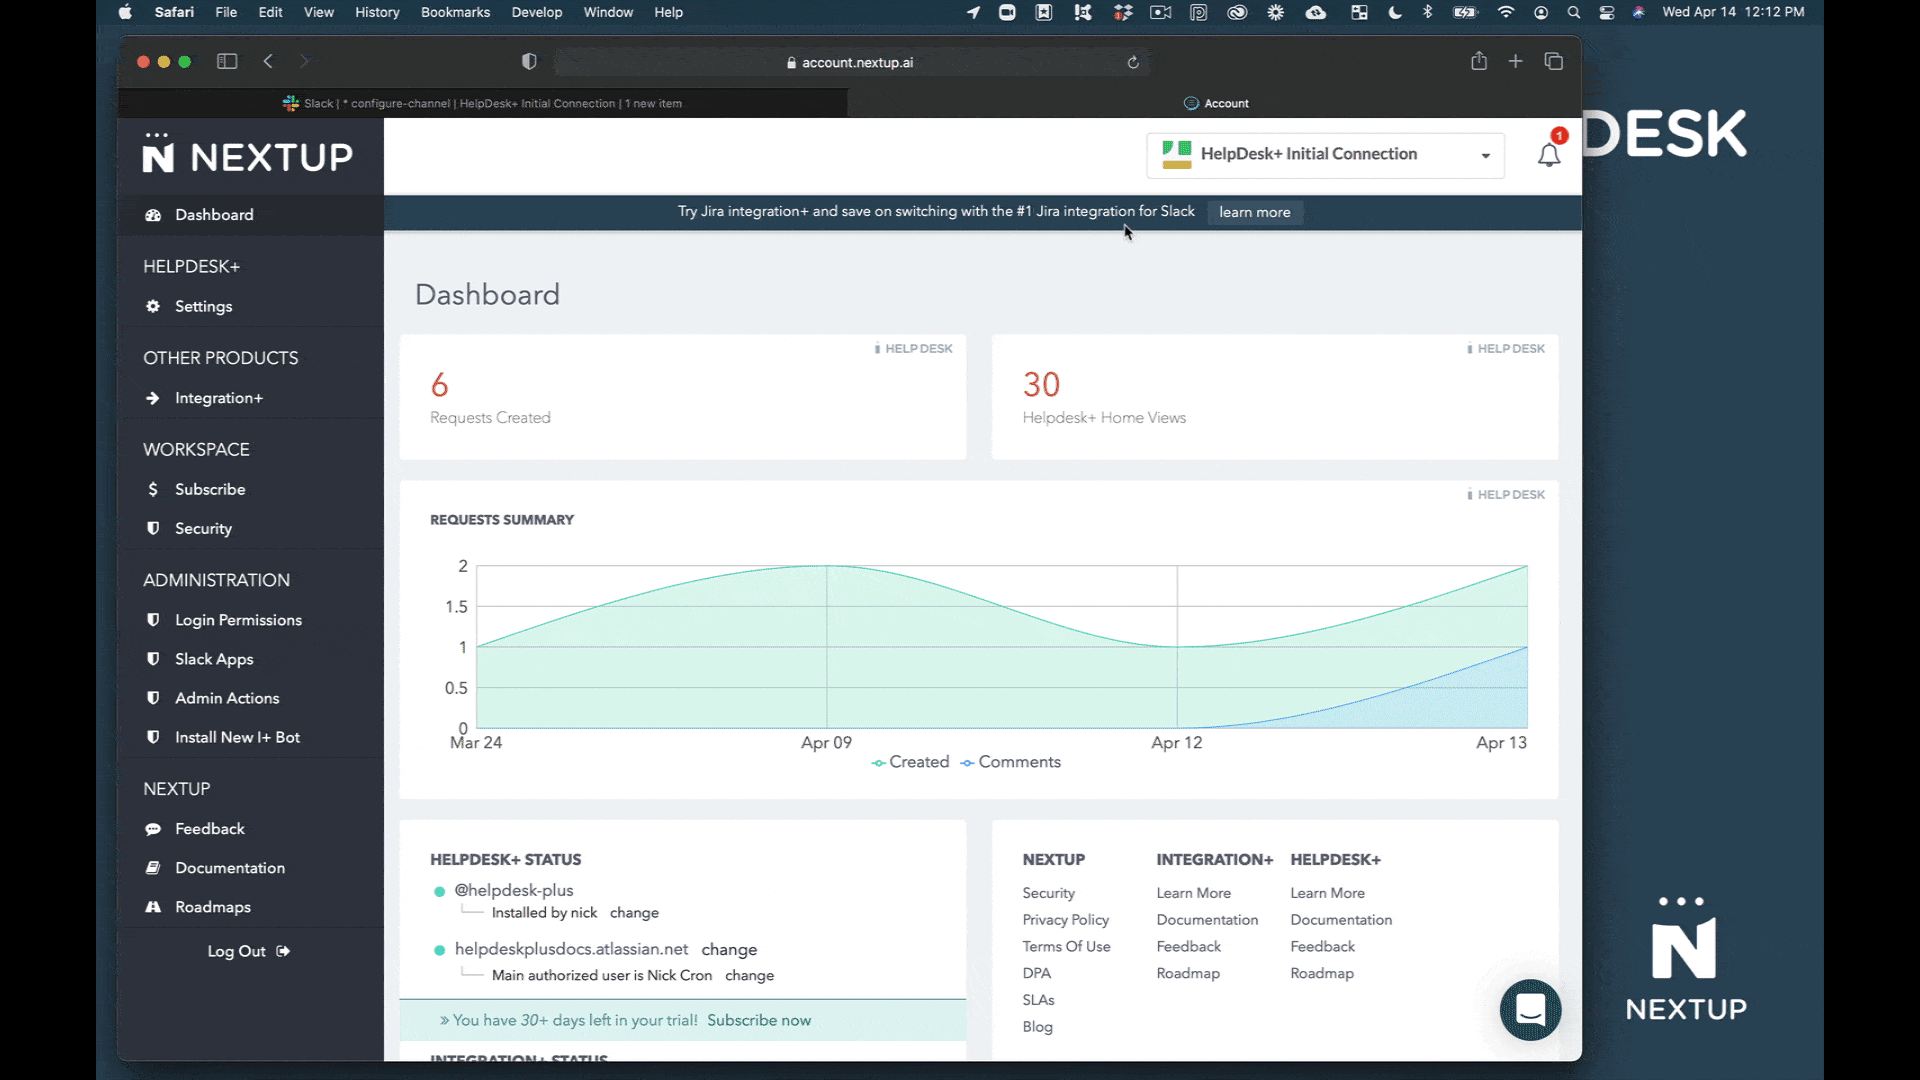Open Terms Of Use link
This screenshot has width=1920, height=1080.
coord(1066,946)
